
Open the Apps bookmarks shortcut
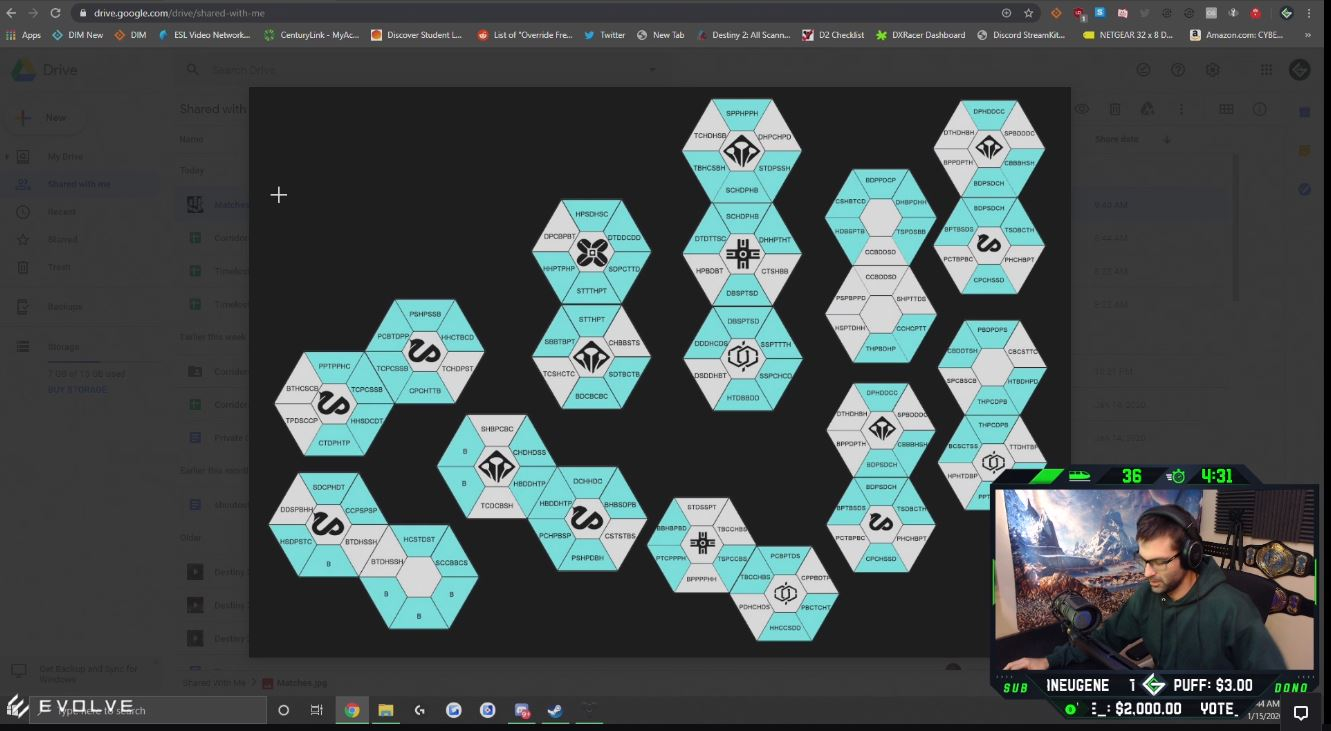[x=24, y=35]
